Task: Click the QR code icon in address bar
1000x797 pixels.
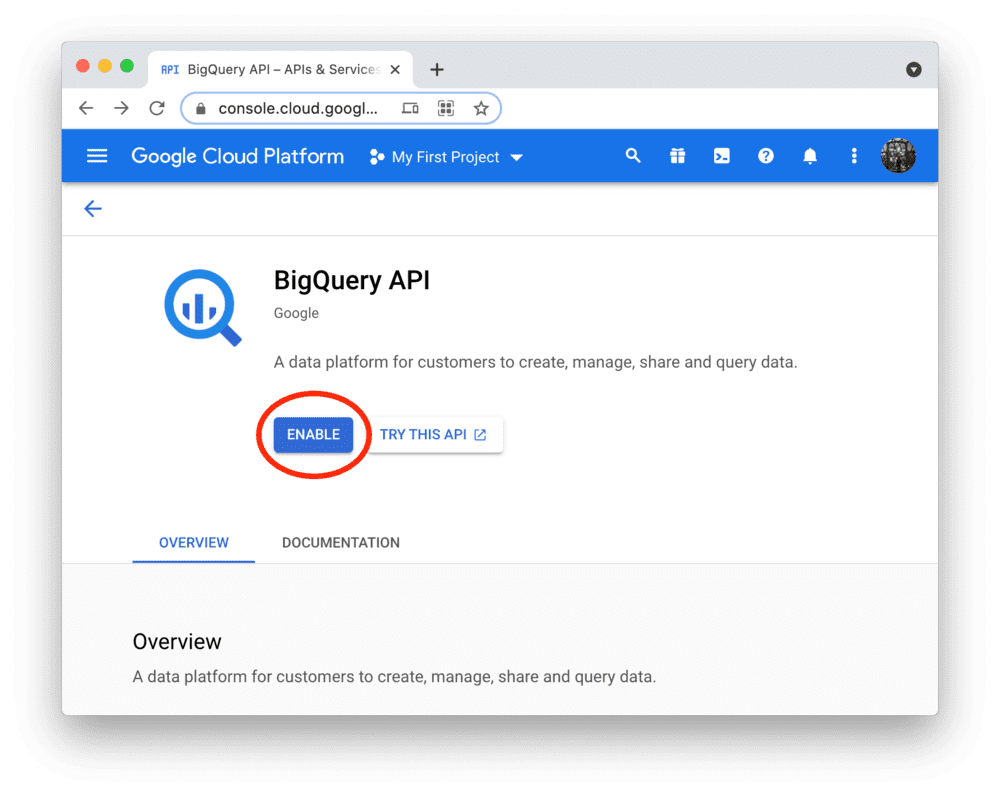Action: click(x=446, y=108)
